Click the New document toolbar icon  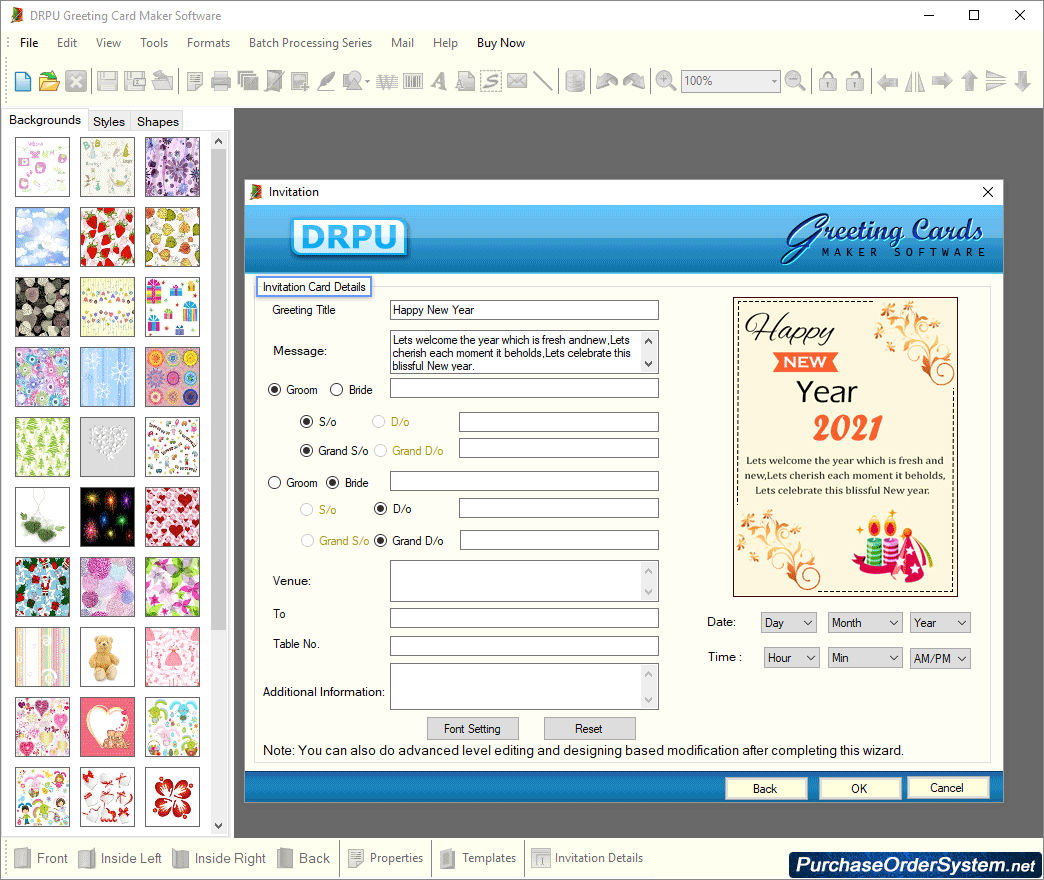pyautogui.click(x=23, y=81)
